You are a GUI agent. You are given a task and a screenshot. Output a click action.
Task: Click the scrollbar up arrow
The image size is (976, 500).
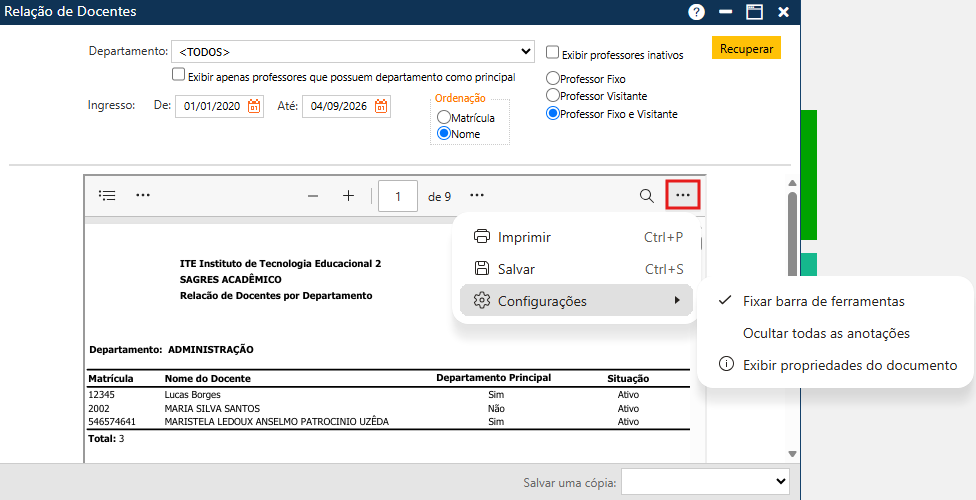(x=792, y=183)
